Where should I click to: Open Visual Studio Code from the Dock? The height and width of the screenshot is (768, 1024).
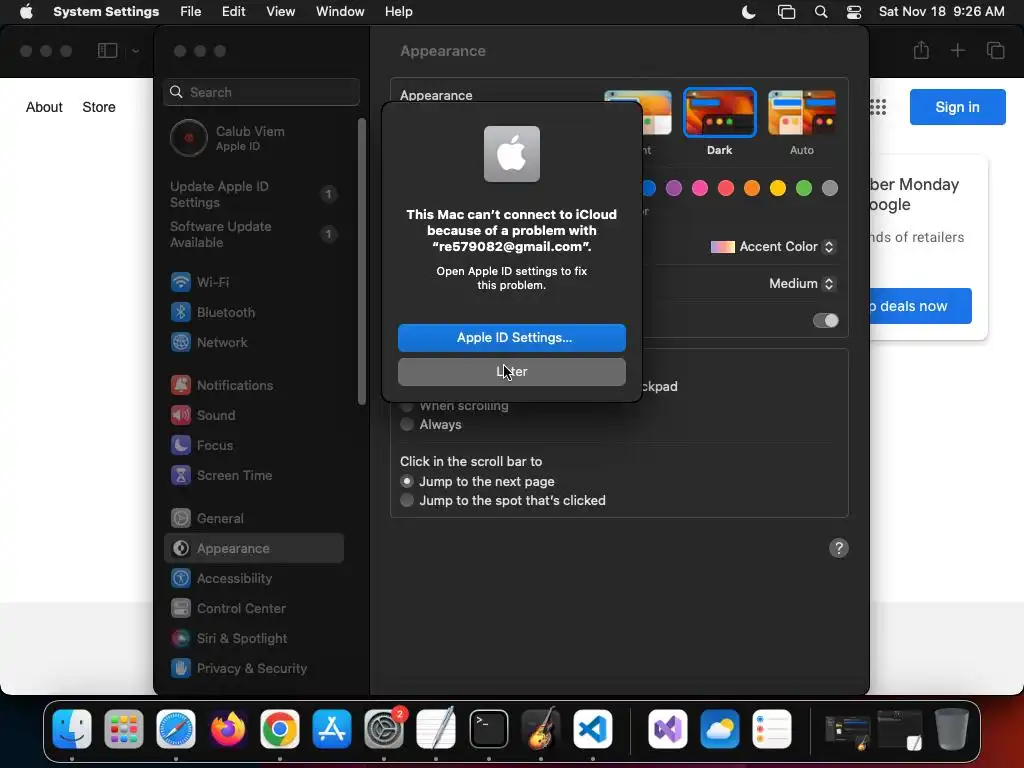(592, 729)
